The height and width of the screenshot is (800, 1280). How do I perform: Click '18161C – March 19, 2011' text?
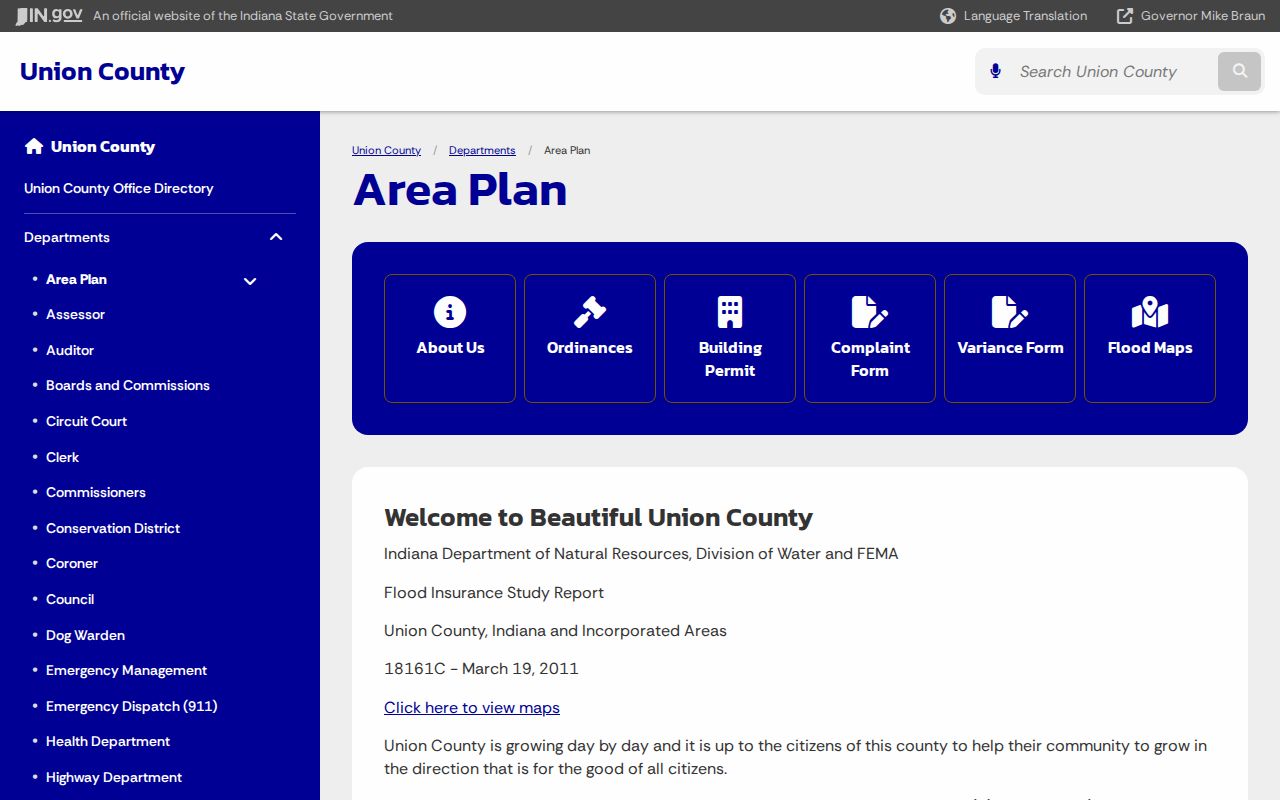pyautogui.click(x=481, y=668)
